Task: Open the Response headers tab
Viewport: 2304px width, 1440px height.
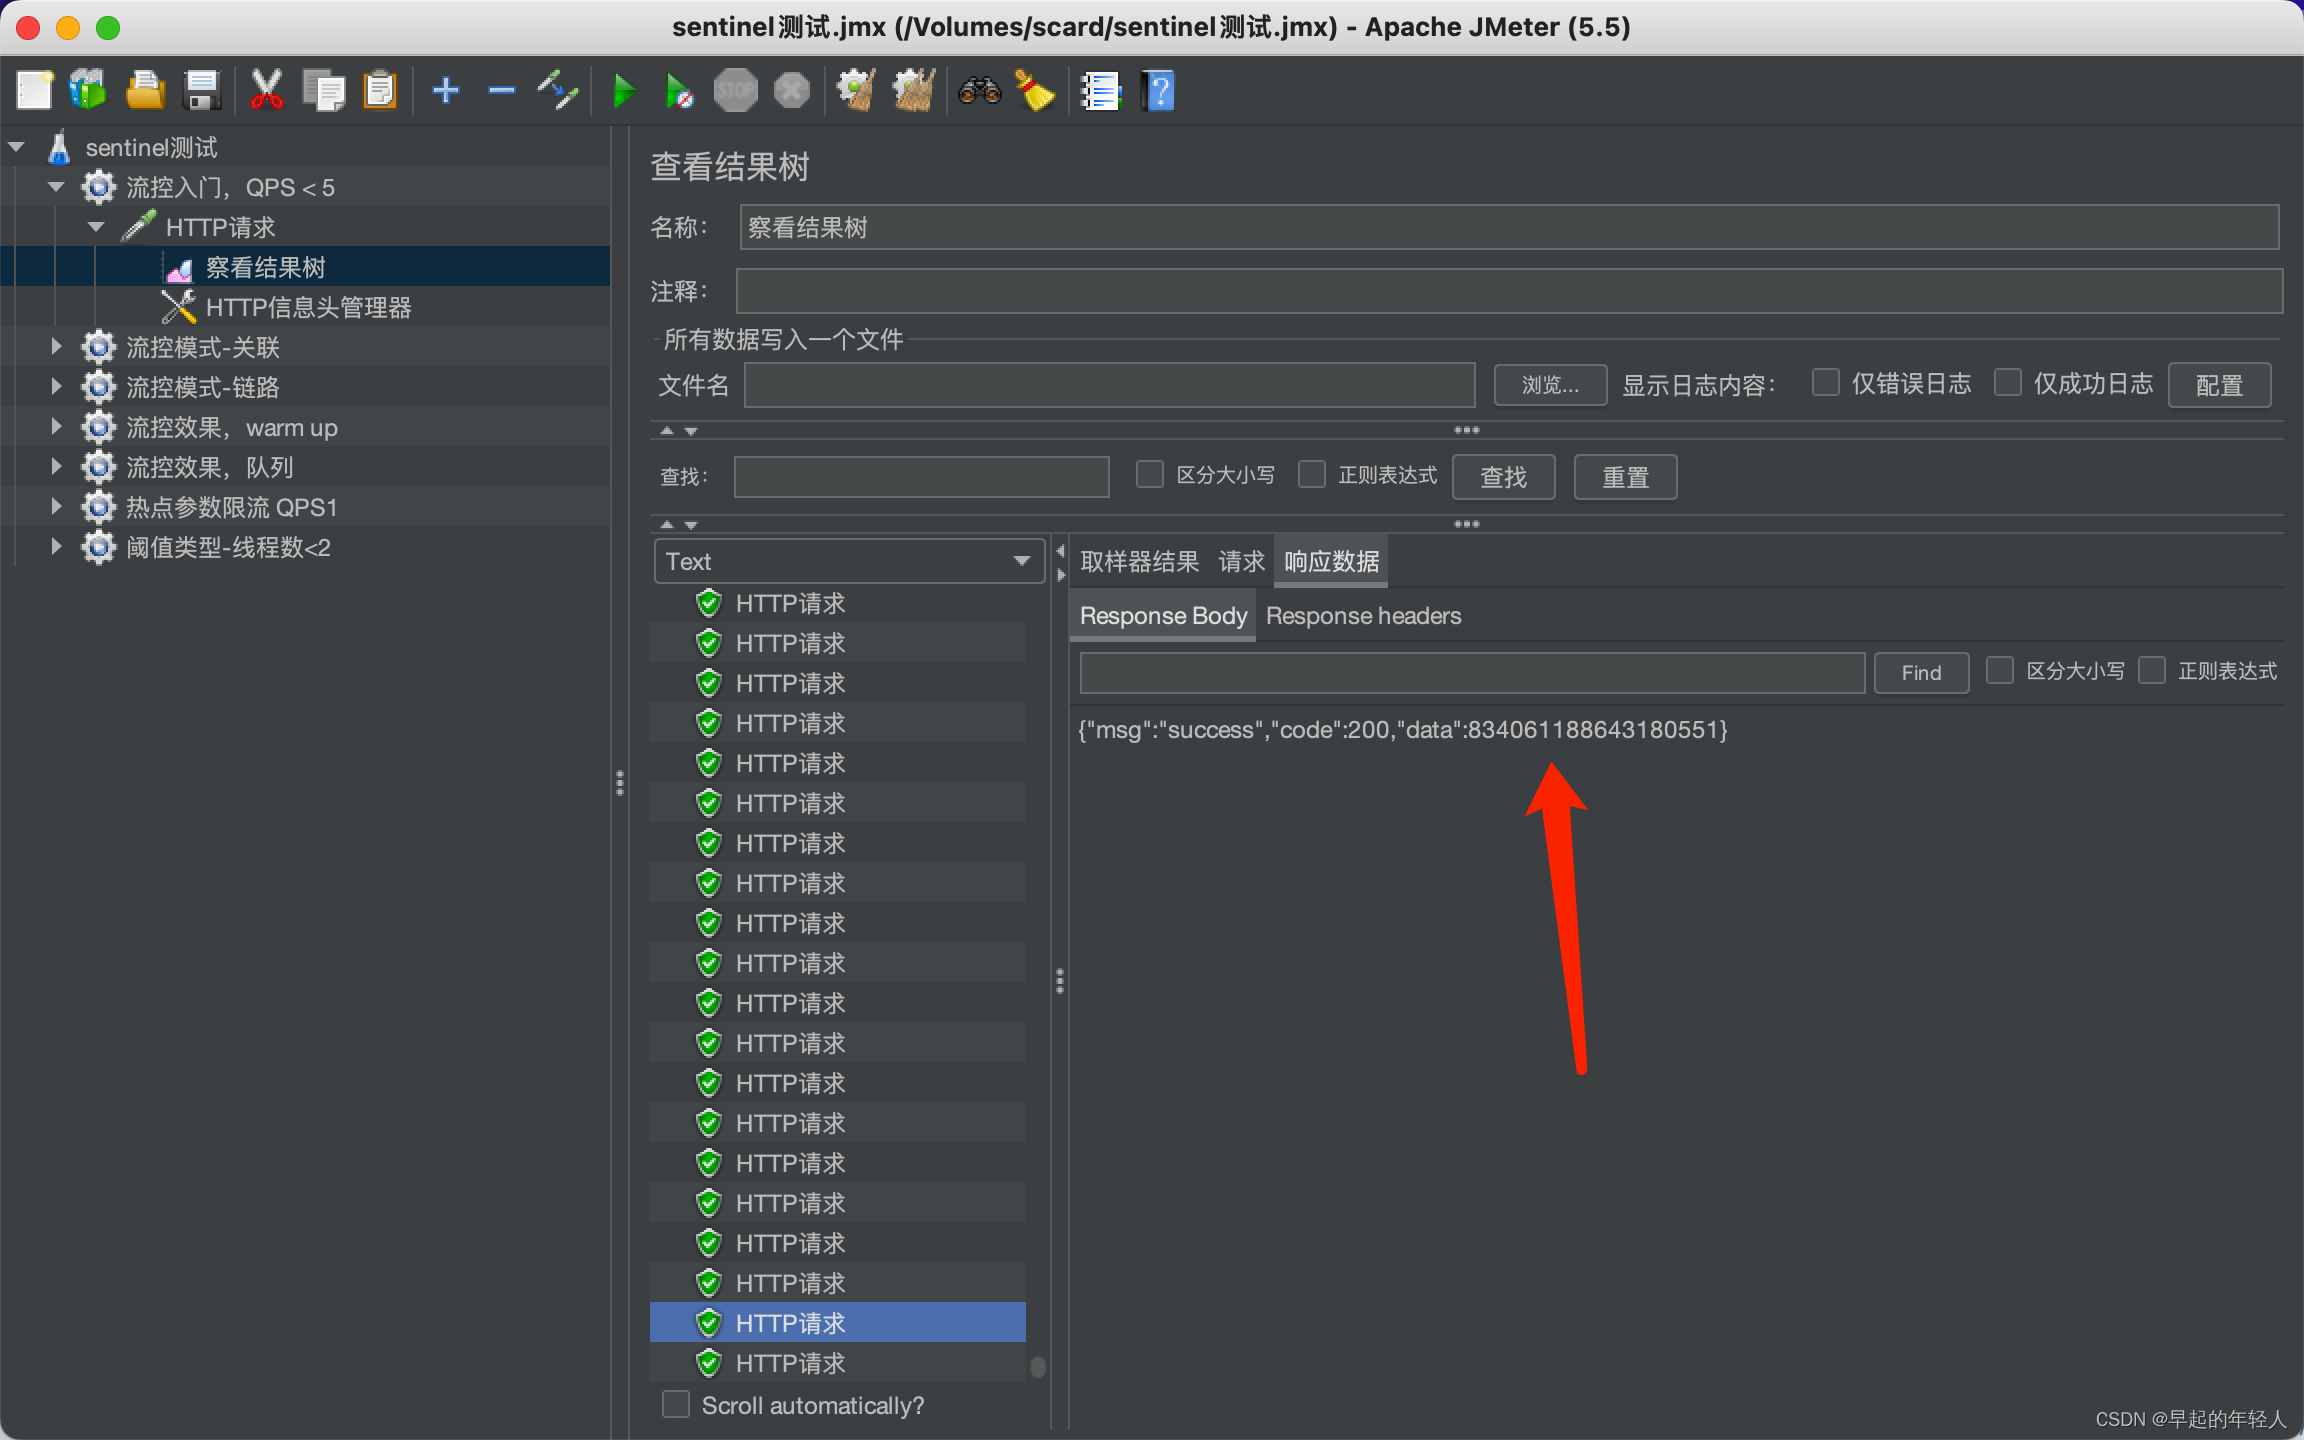Action: pos(1363,616)
